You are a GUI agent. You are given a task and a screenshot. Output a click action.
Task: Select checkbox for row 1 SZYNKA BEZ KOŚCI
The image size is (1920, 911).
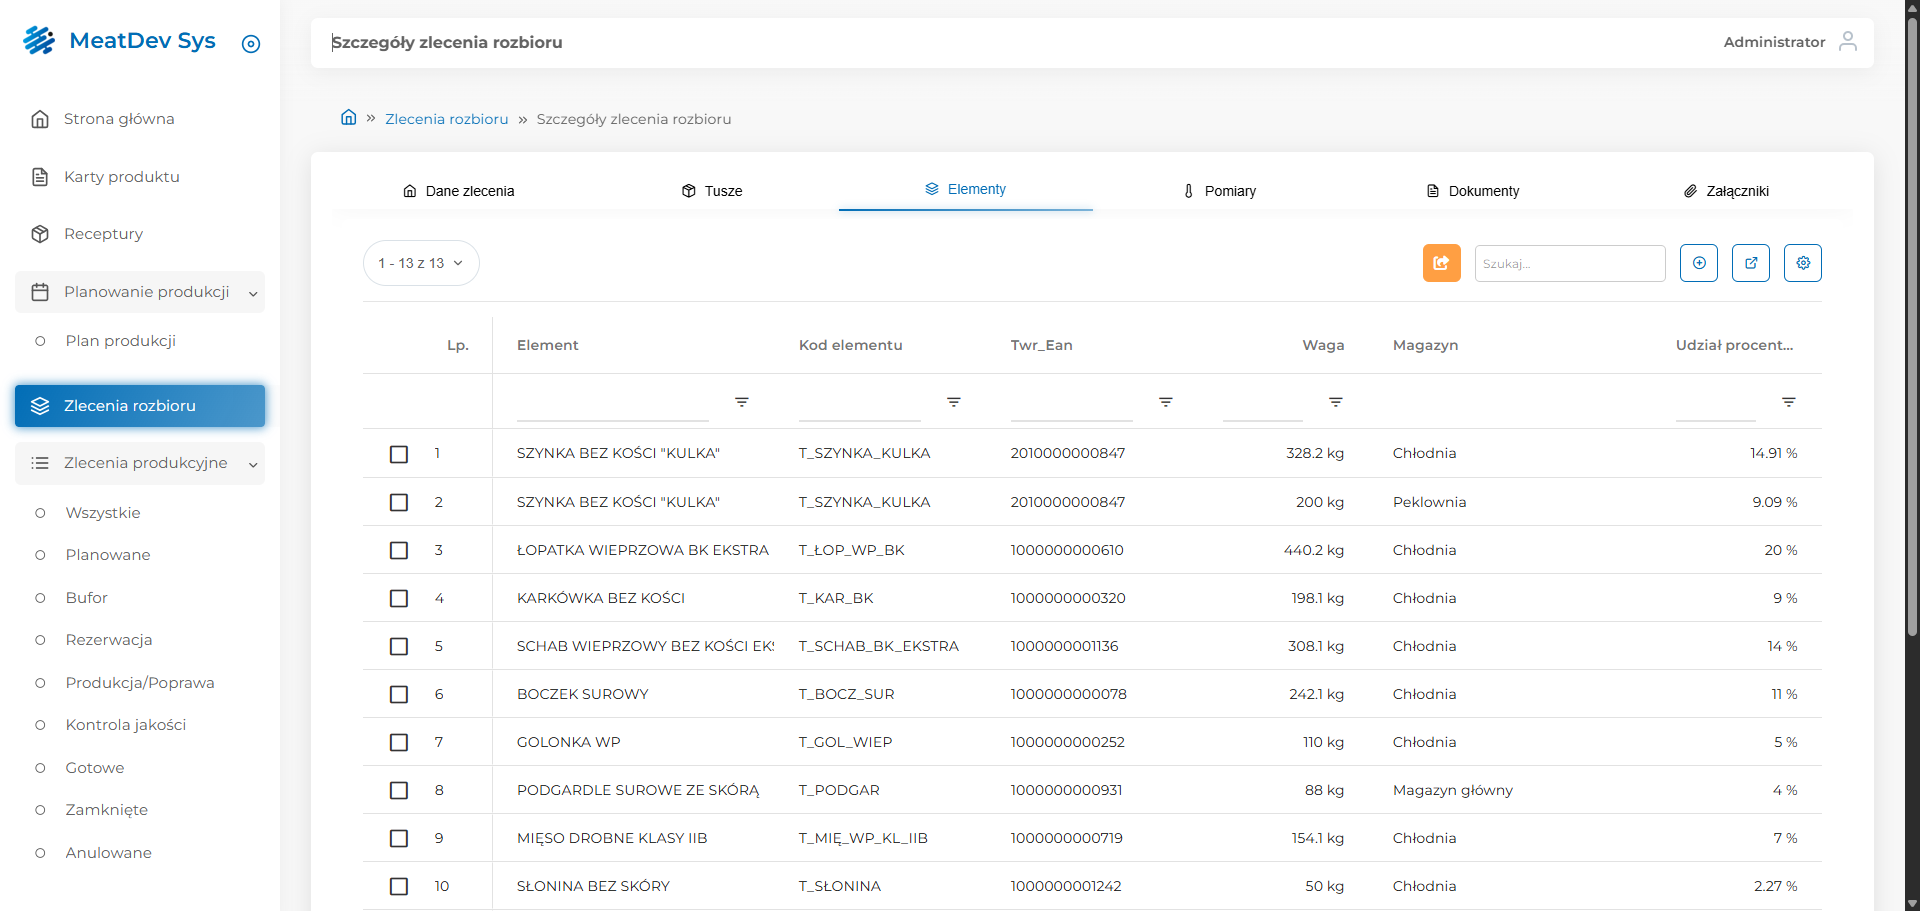click(399, 454)
